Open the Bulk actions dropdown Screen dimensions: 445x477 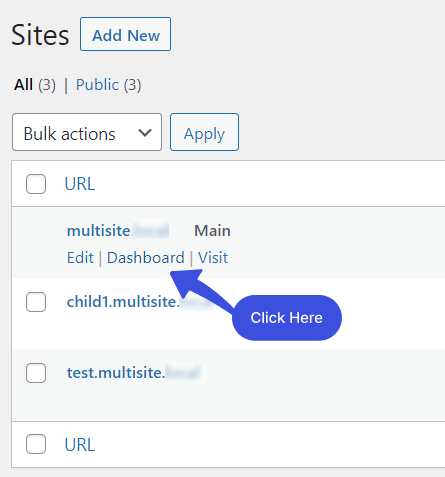tap(87, 132)
